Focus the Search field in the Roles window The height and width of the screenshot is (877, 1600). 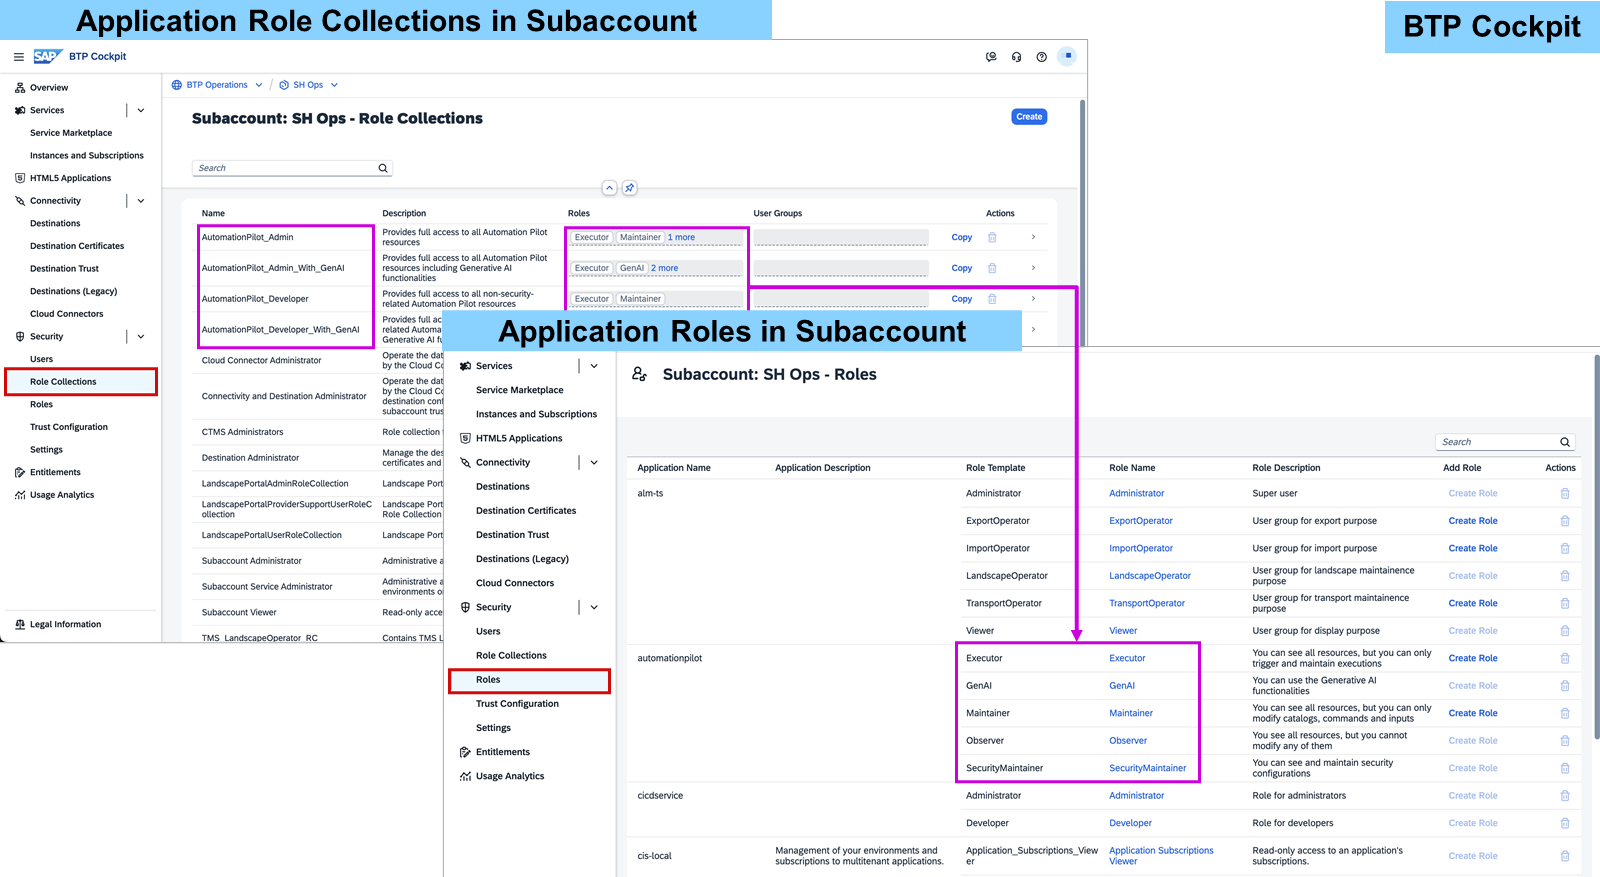(x=1505, y=442)
